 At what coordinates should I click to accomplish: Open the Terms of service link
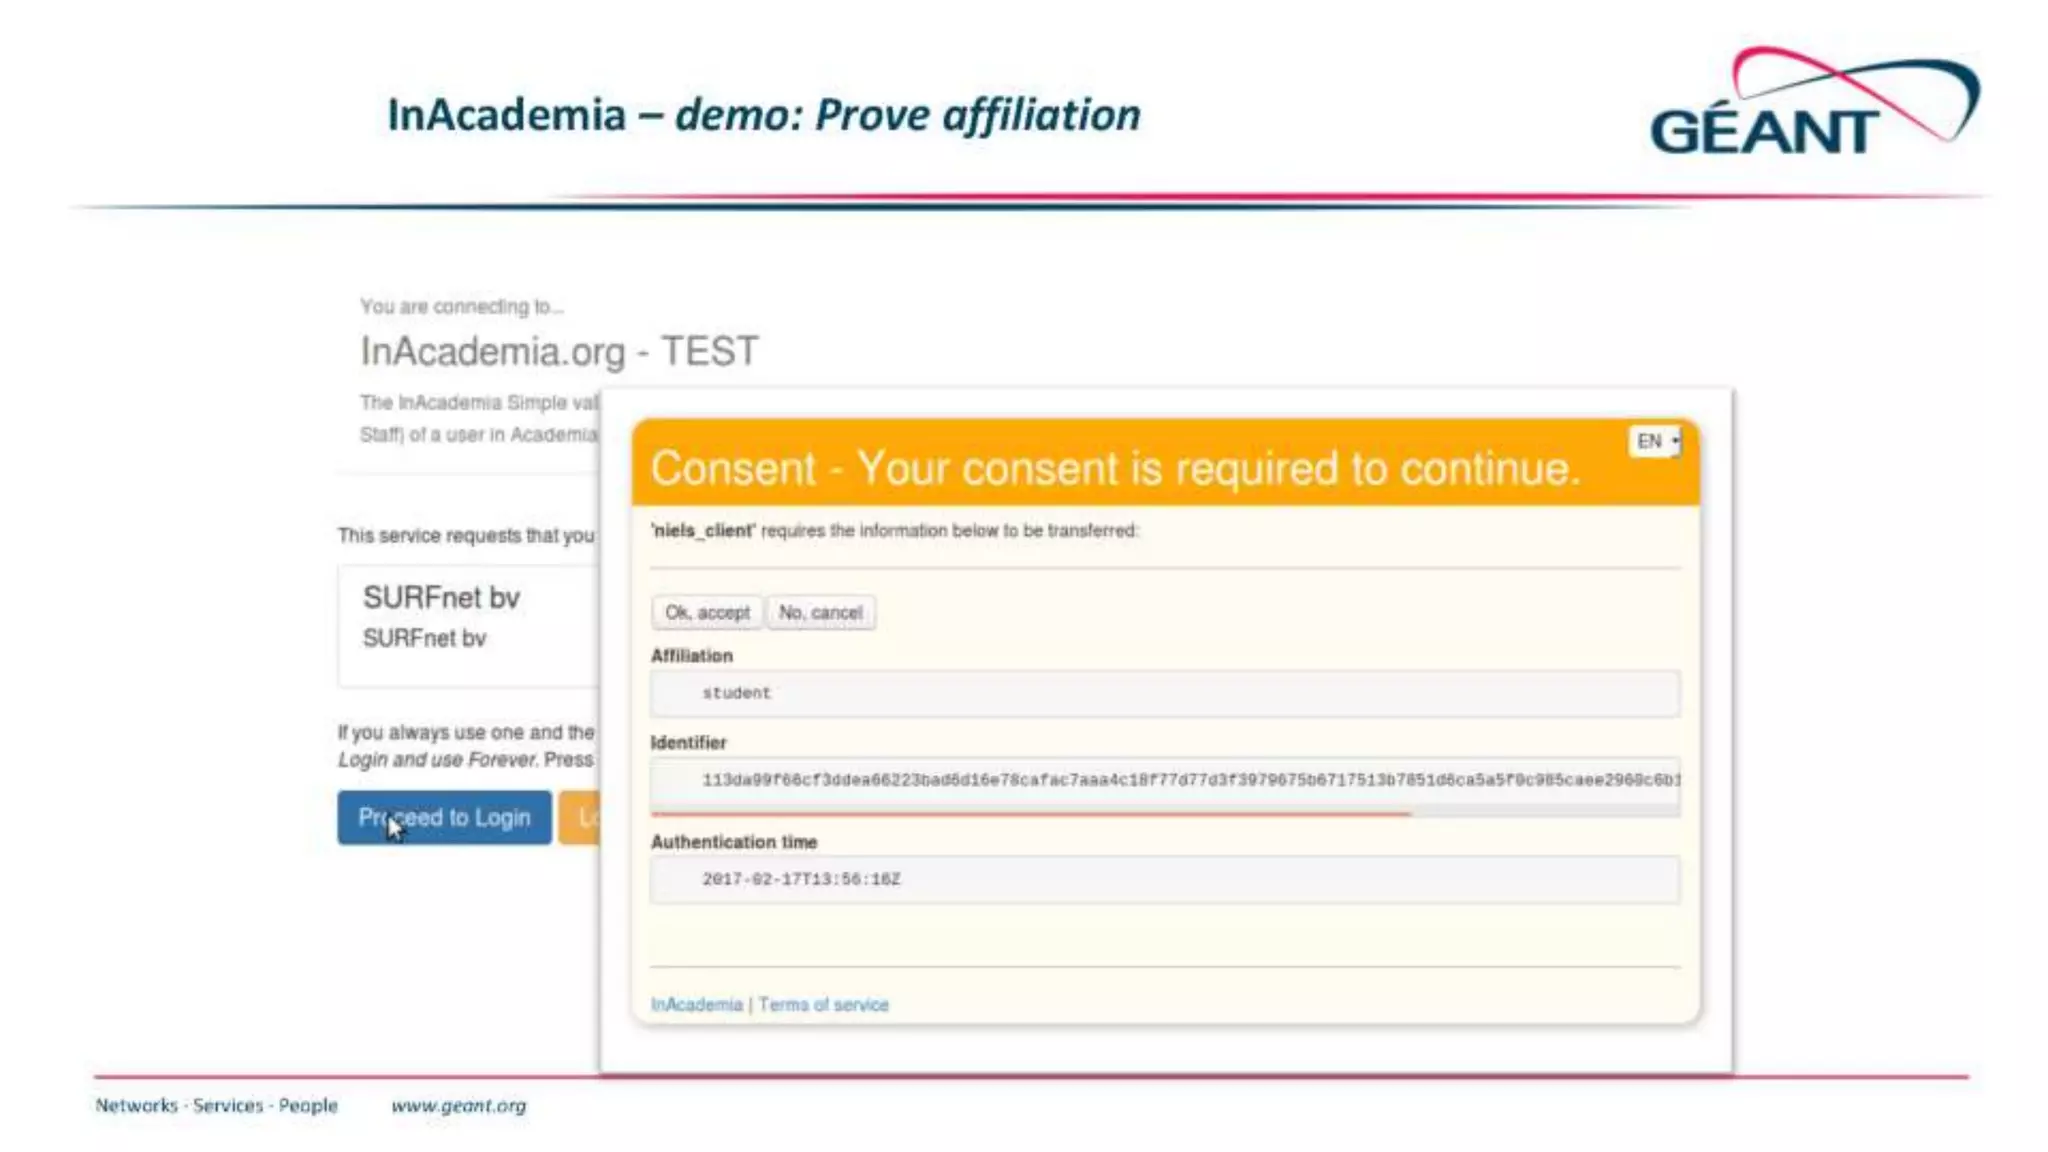point(823,1004)
